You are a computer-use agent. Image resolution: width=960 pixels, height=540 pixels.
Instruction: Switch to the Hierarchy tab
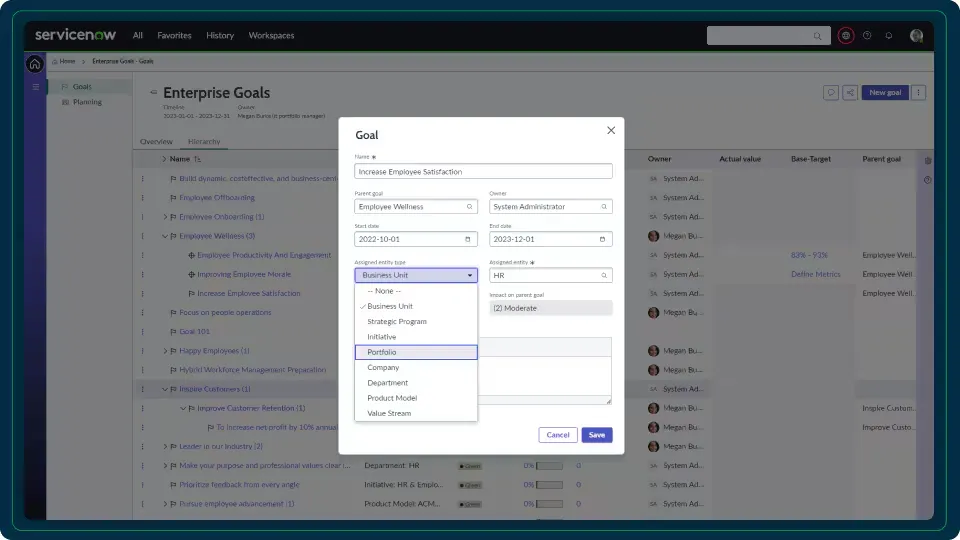pos(204,141)
